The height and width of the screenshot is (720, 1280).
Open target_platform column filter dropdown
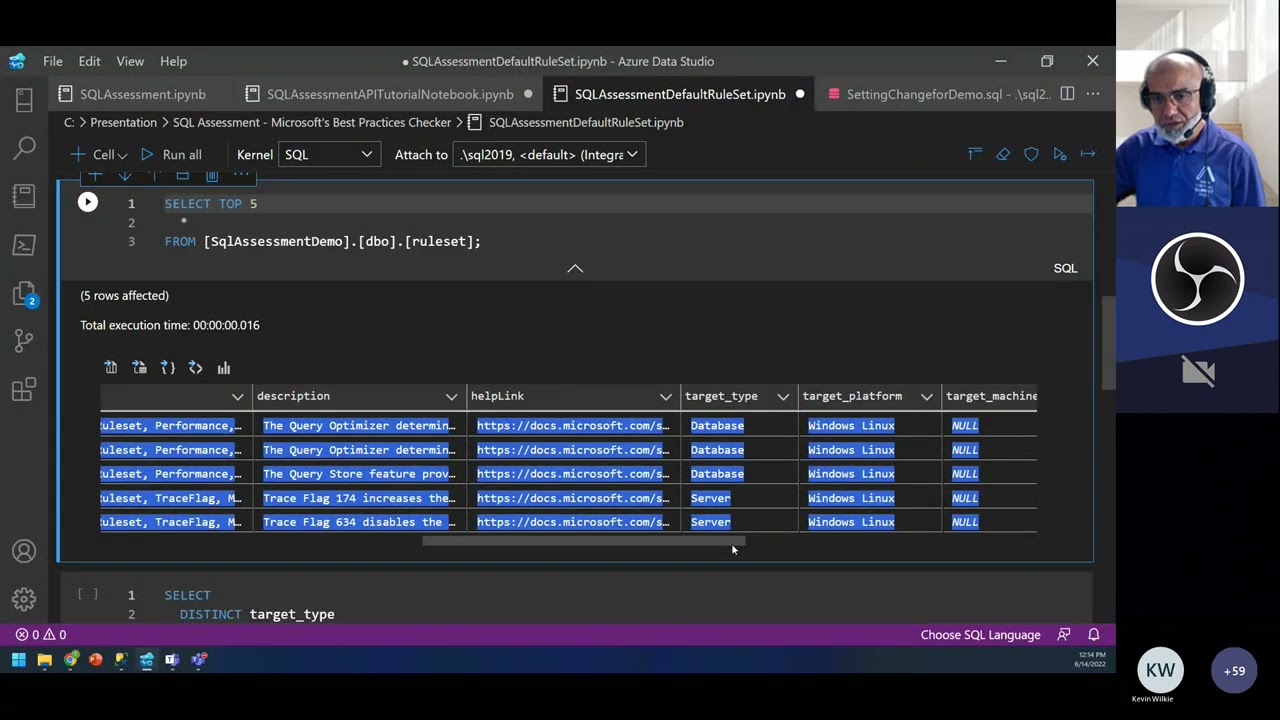(x=927, y=397)
